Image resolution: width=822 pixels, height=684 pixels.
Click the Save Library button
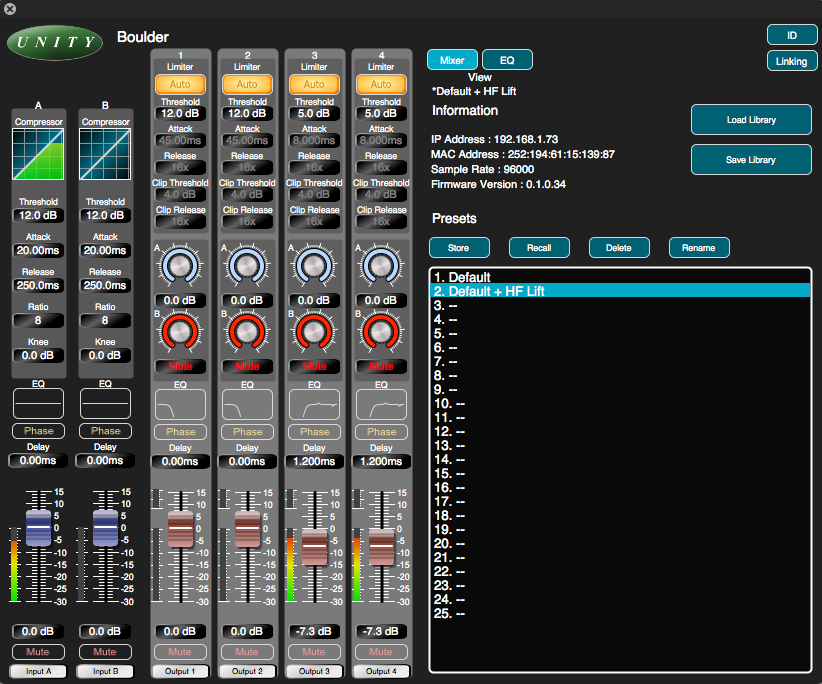(751, 159)
